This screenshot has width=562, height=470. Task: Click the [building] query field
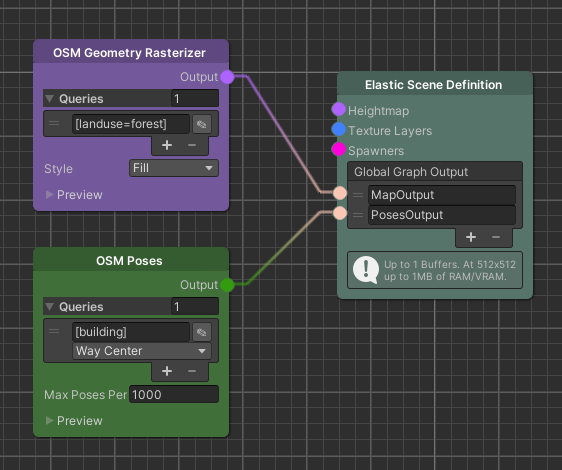pos(130,332)
